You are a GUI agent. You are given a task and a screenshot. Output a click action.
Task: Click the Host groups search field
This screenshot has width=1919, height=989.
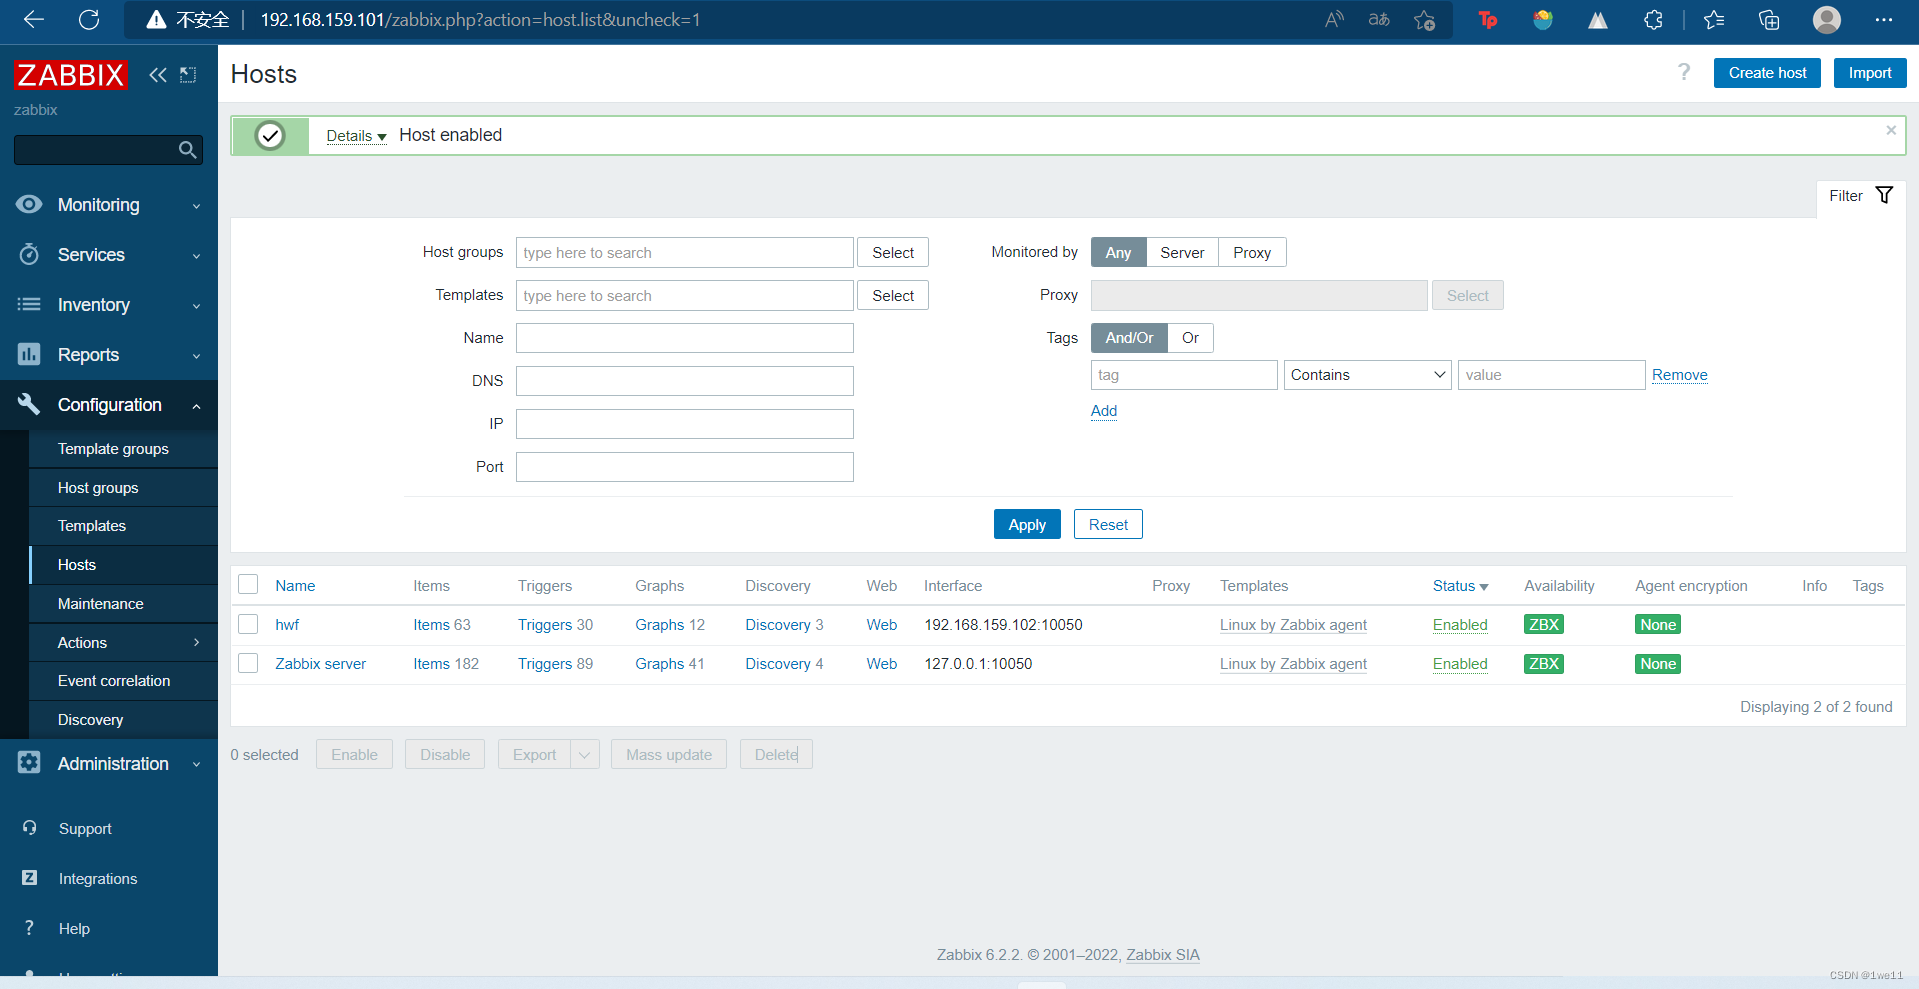(685, 252)
